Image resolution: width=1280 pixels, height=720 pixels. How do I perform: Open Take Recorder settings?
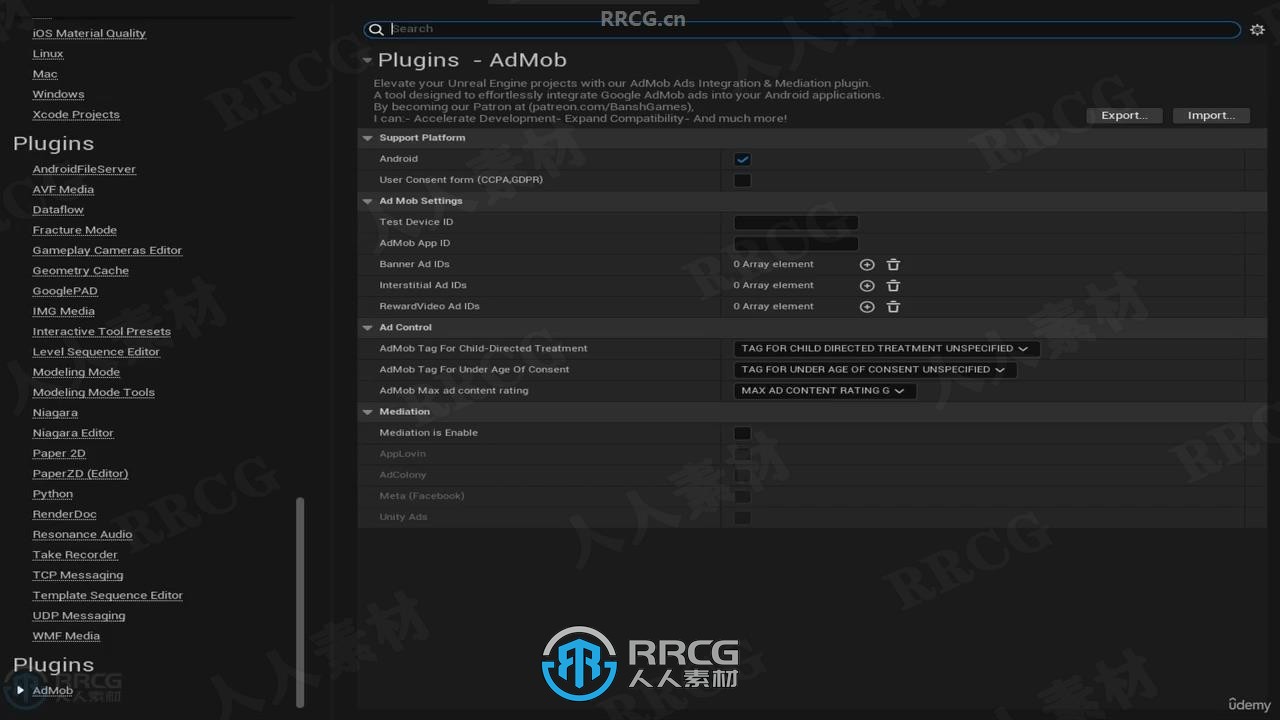tap(75, 555)
